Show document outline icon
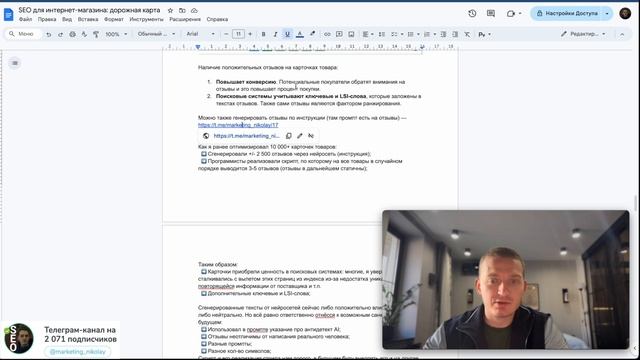The width and height of the screenshot is (640, 360). click(15, 63)
